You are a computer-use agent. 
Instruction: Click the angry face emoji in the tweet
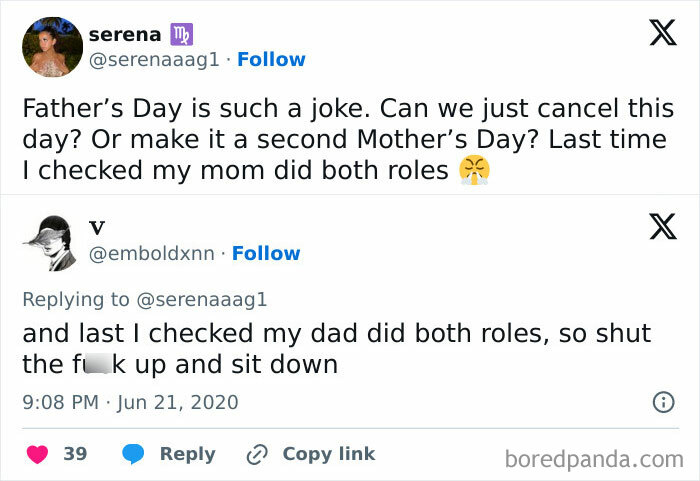[475, 170]
